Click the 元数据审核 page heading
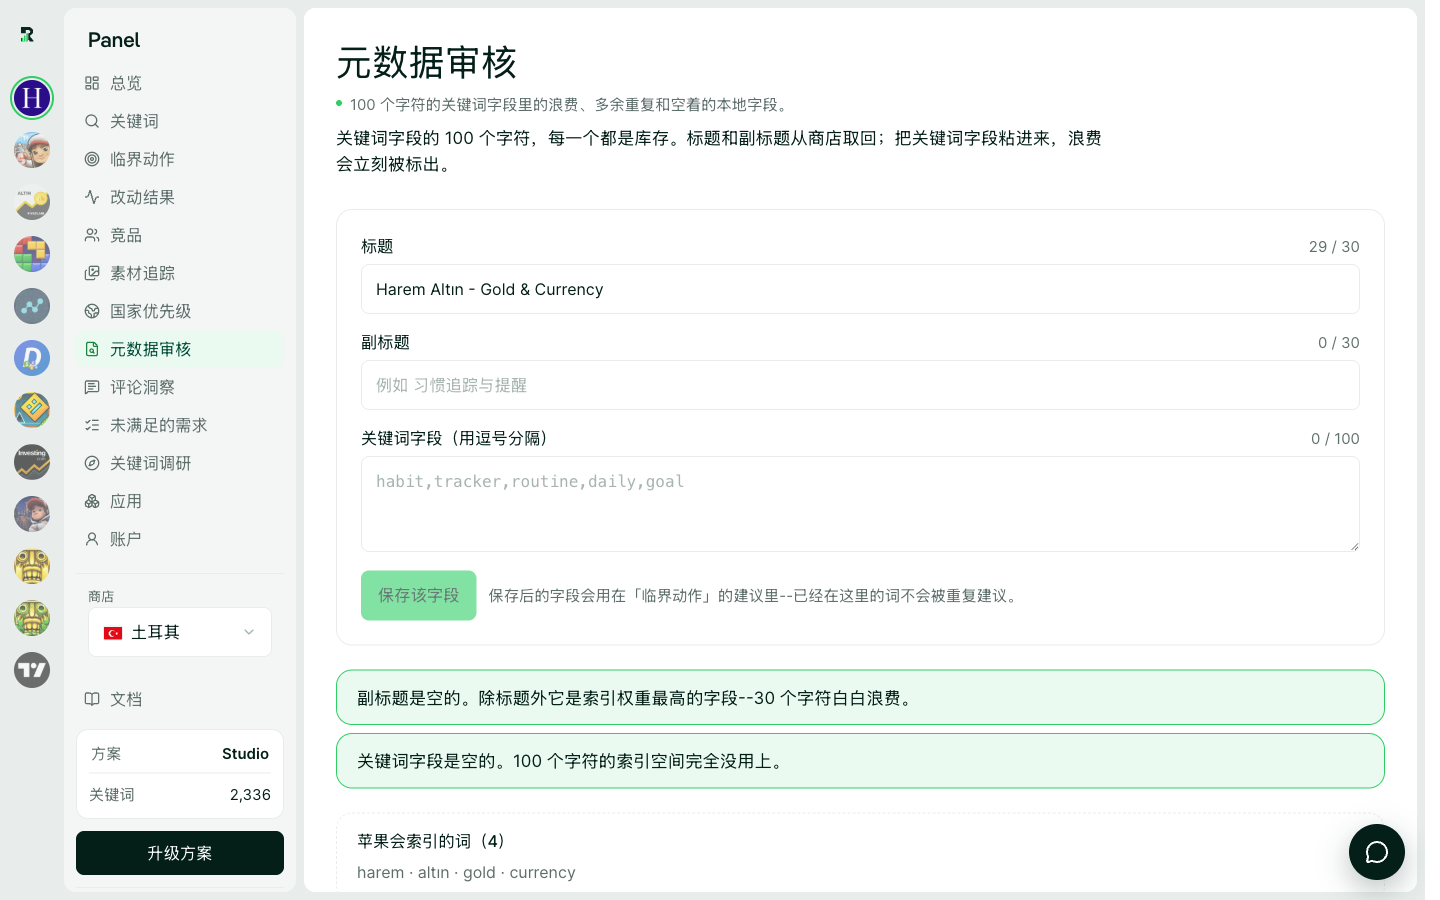This screenshot has width=1440, height=900. [426, 63]
